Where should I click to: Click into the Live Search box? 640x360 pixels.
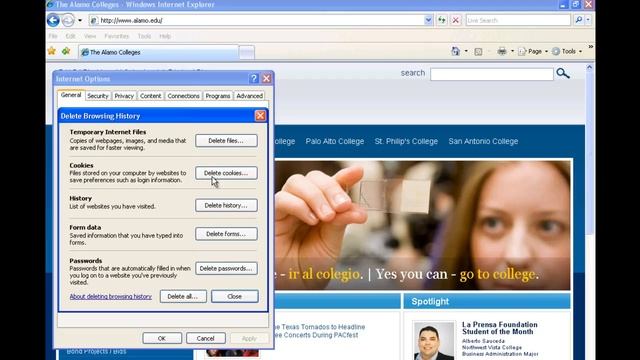coord(518,20)
